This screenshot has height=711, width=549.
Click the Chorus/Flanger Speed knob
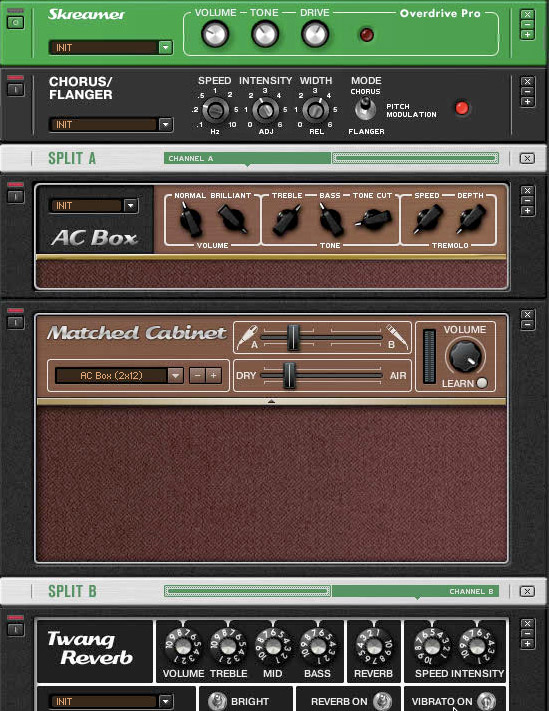coord(215,110)
